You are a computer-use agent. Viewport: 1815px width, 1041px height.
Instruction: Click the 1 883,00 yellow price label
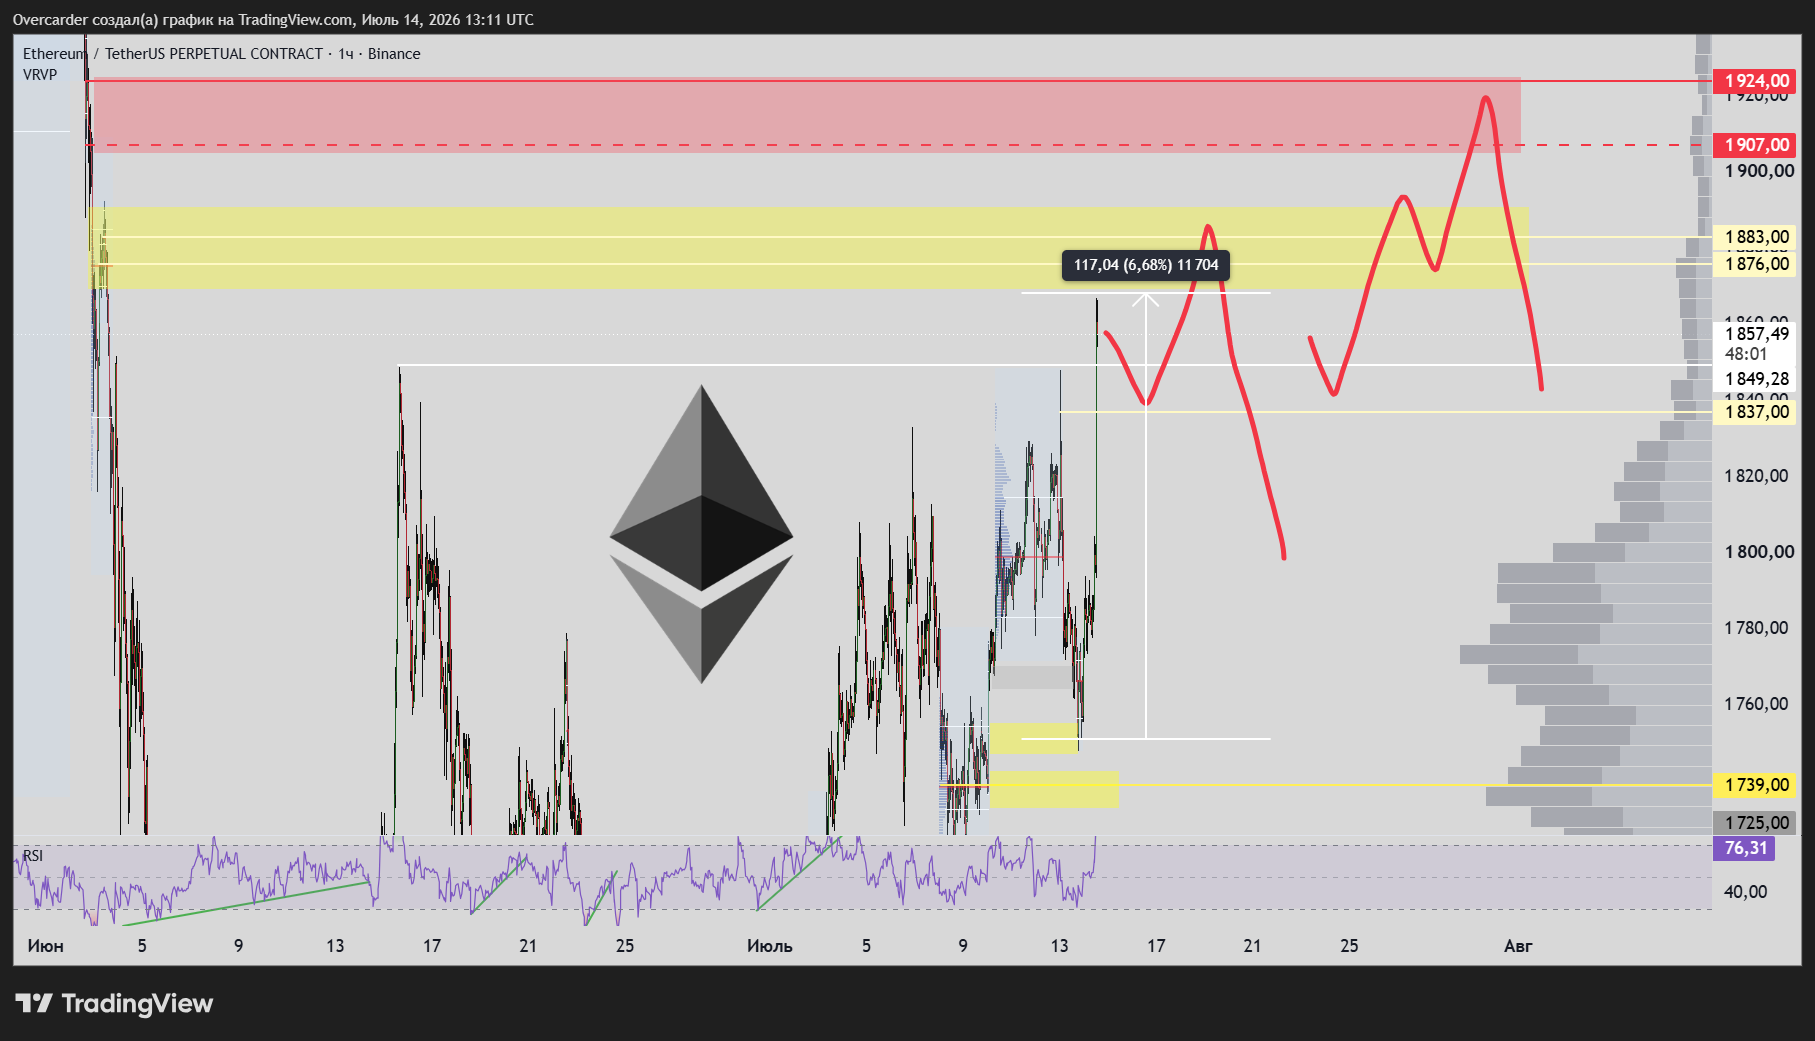coord(1755,237)
